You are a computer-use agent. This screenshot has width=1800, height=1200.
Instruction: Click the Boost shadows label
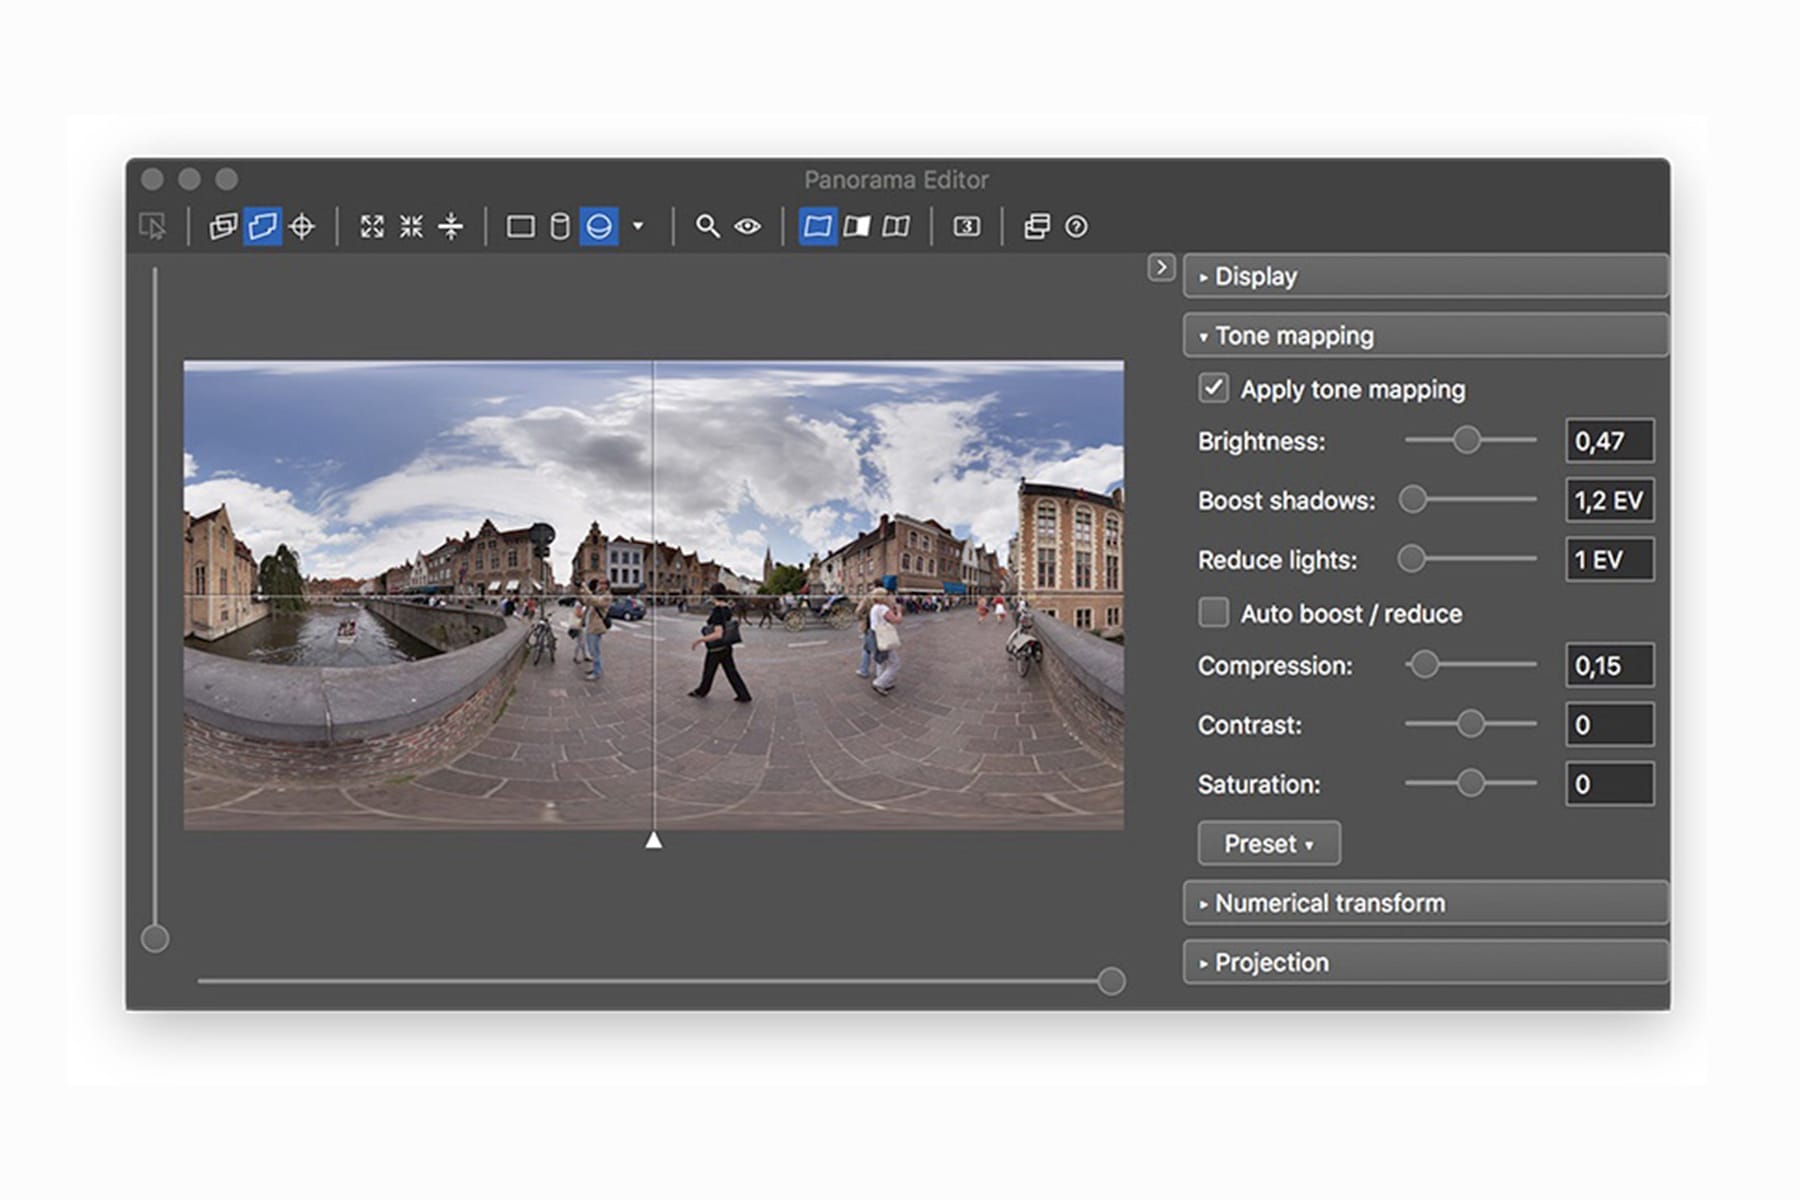1286,500
